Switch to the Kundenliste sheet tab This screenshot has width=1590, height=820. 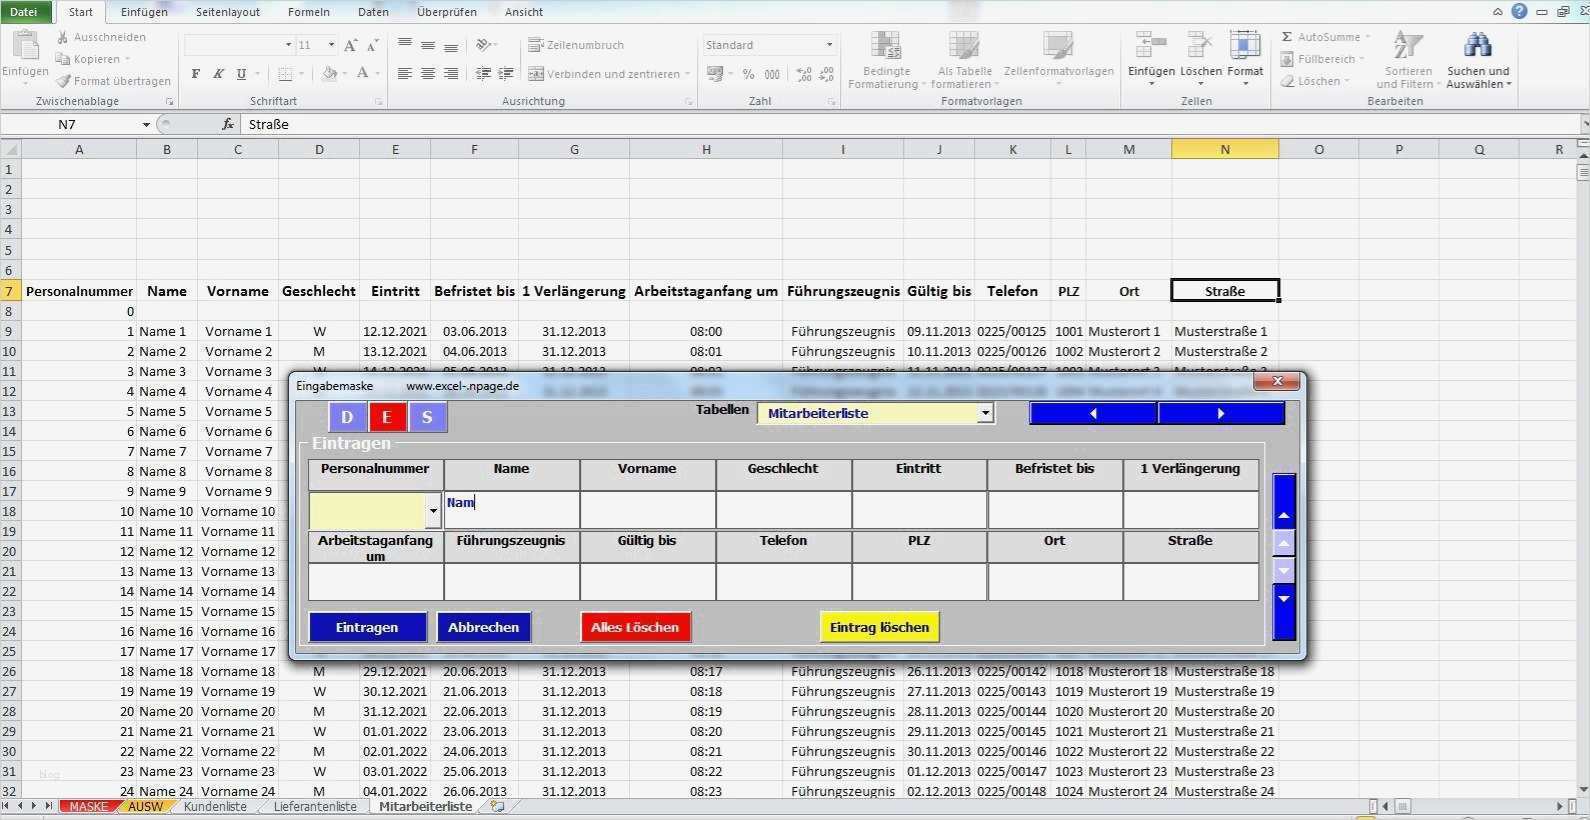pos(215,806)
